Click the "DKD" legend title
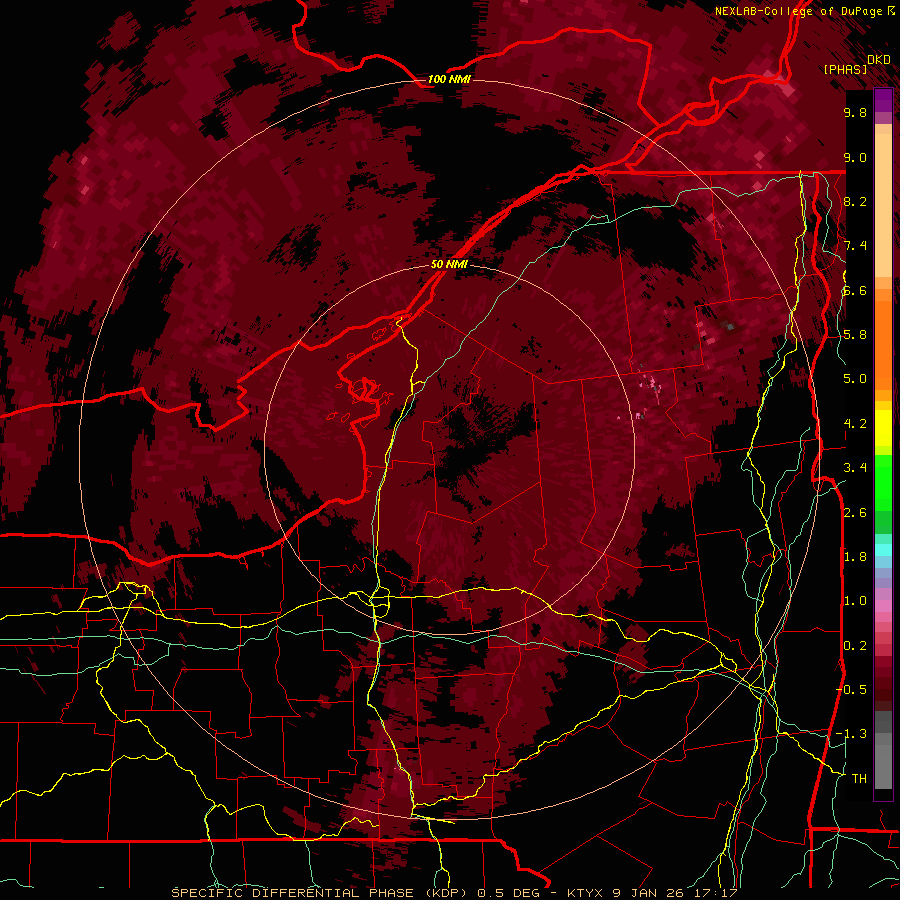The image size is (900, 900). 878,60
